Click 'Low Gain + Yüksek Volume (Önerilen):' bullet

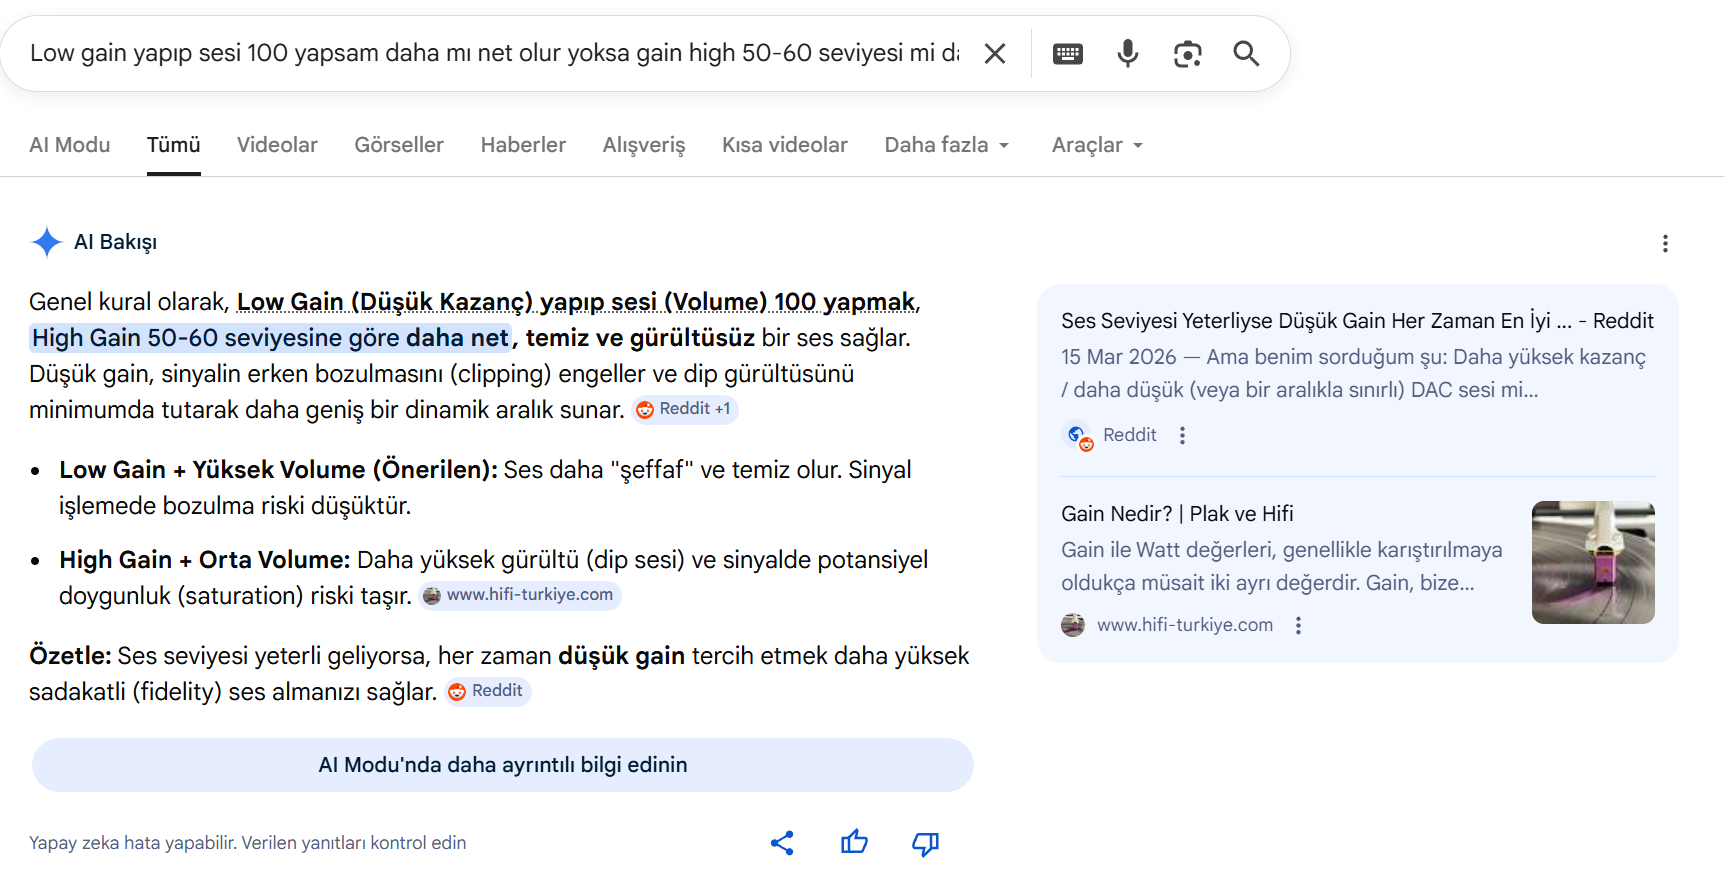point(278,470)
